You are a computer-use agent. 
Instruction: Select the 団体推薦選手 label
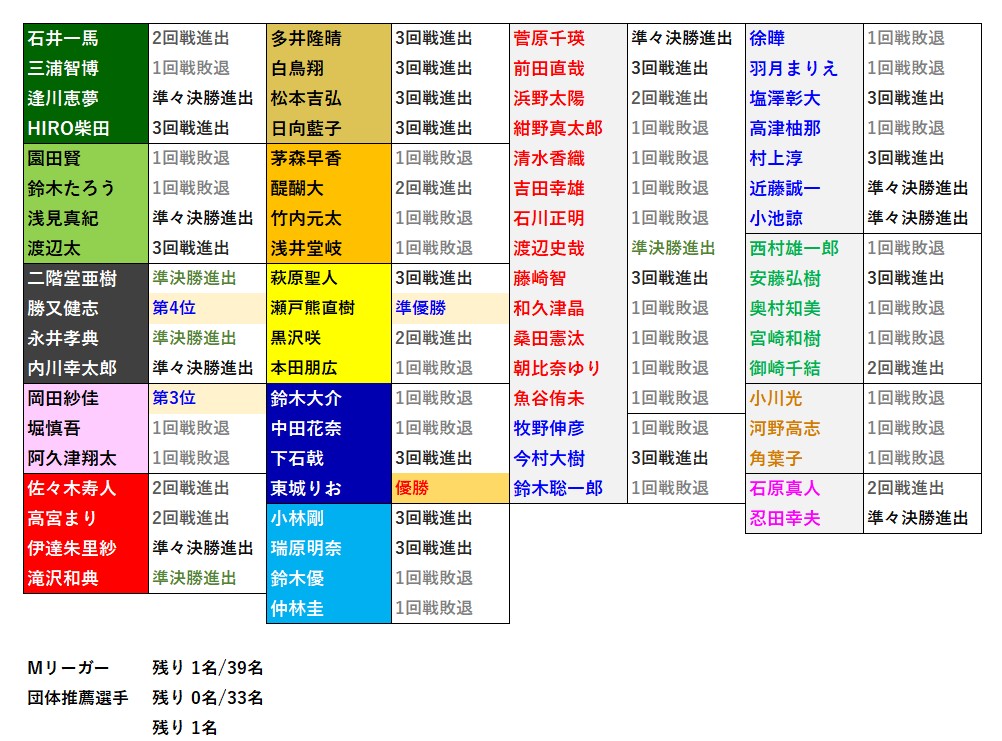(77, 698)
